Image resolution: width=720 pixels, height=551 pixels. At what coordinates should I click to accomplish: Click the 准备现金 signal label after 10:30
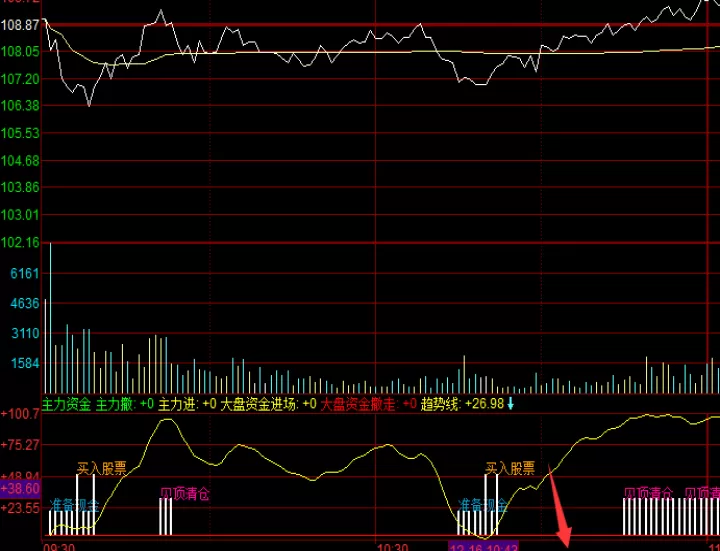pos(483,506)
